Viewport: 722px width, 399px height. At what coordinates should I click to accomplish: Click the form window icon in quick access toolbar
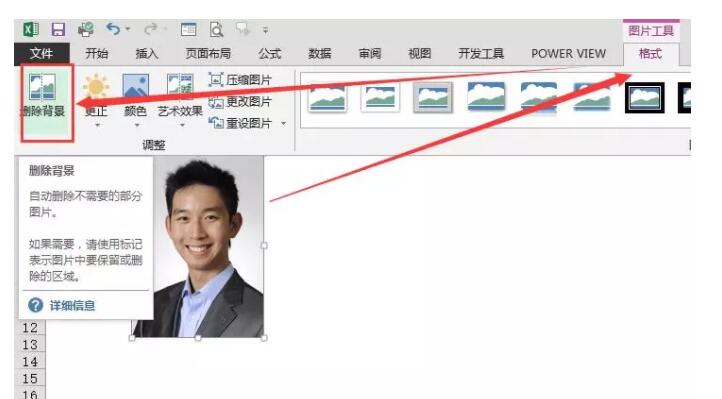(188, 30)
